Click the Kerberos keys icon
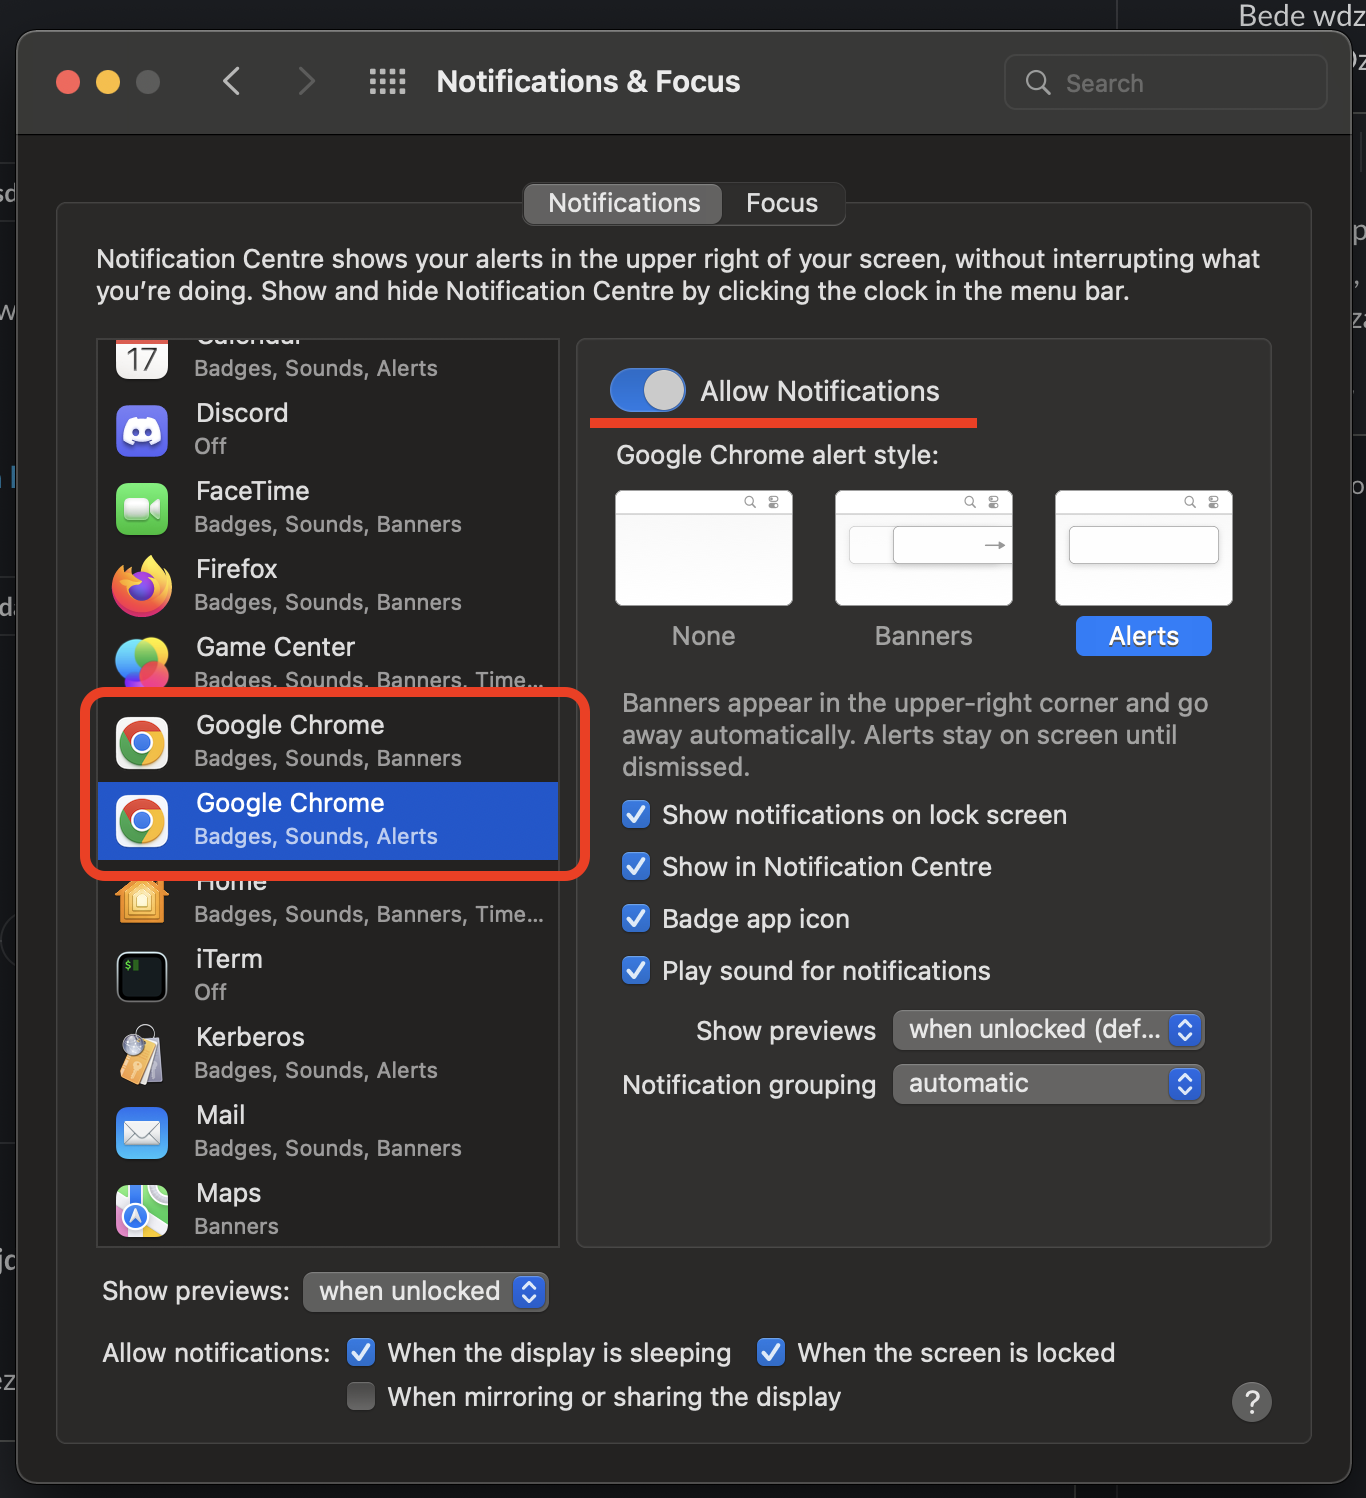Viewport: 1366px width, 1498px height. 142,1055
